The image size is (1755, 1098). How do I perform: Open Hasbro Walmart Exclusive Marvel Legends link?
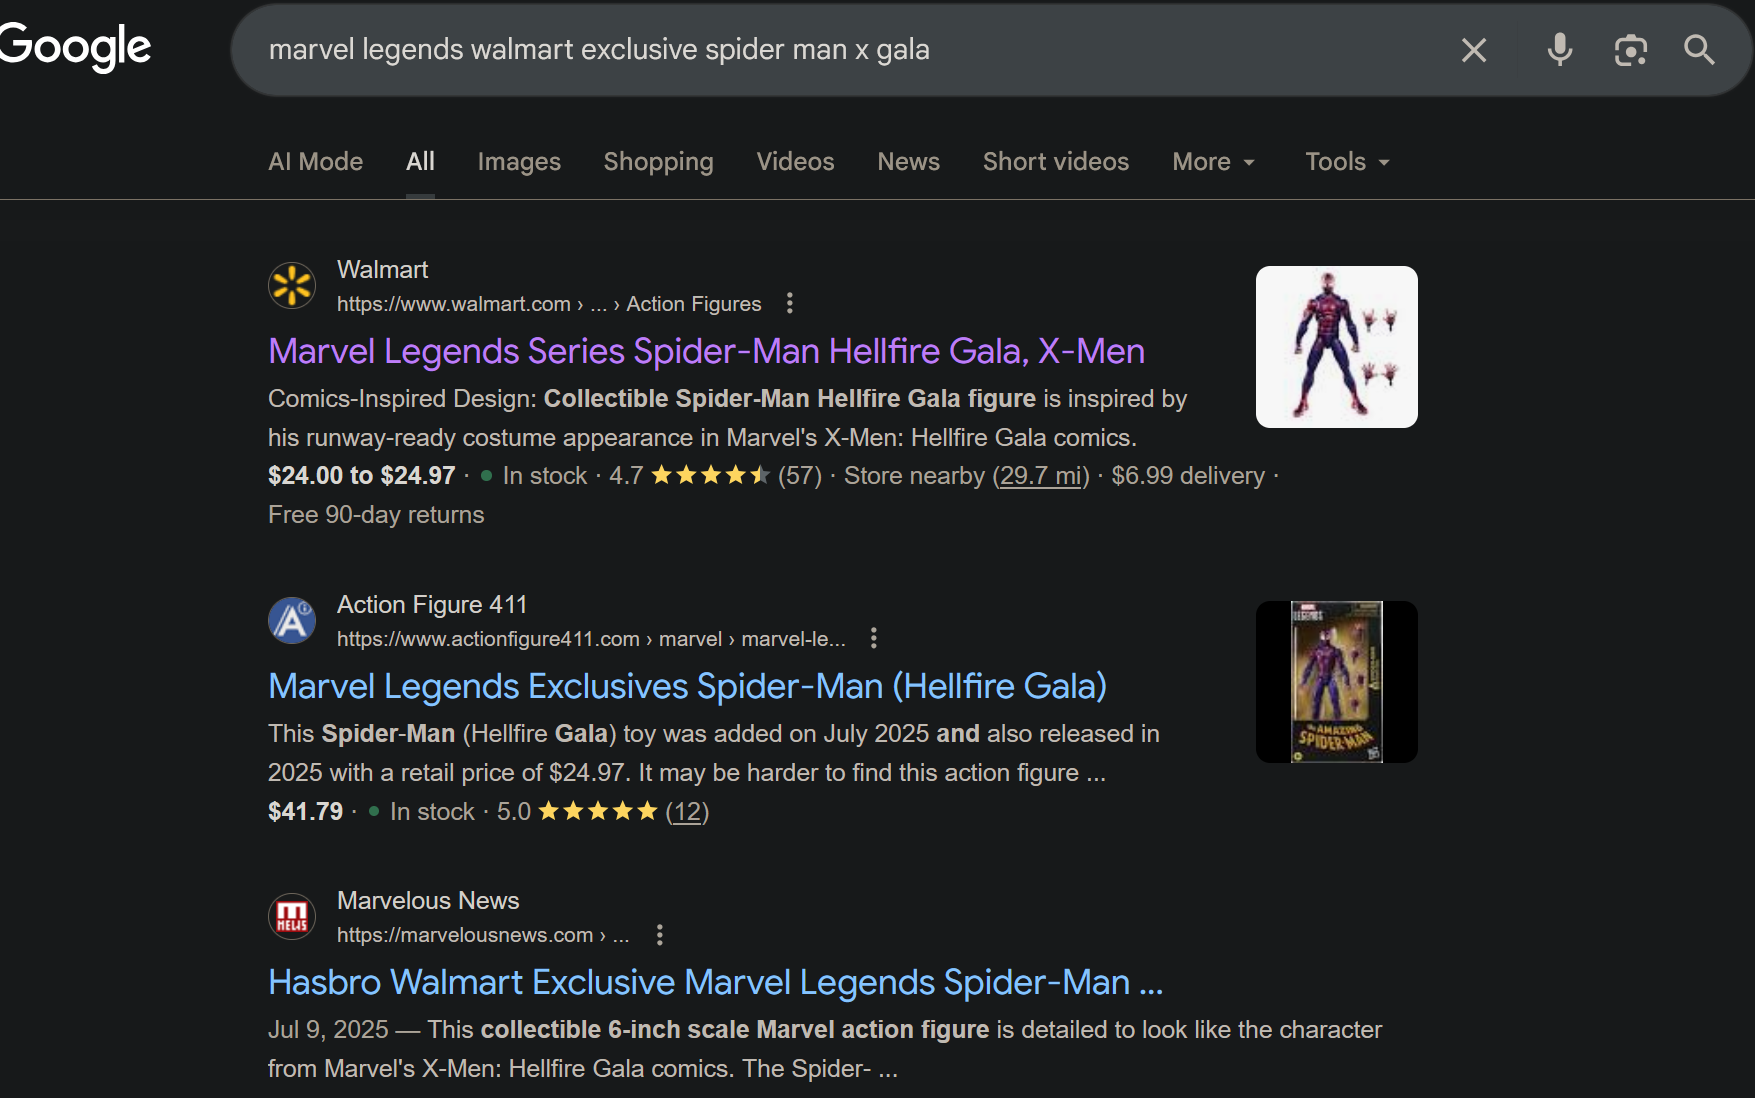tap(715, 982)
